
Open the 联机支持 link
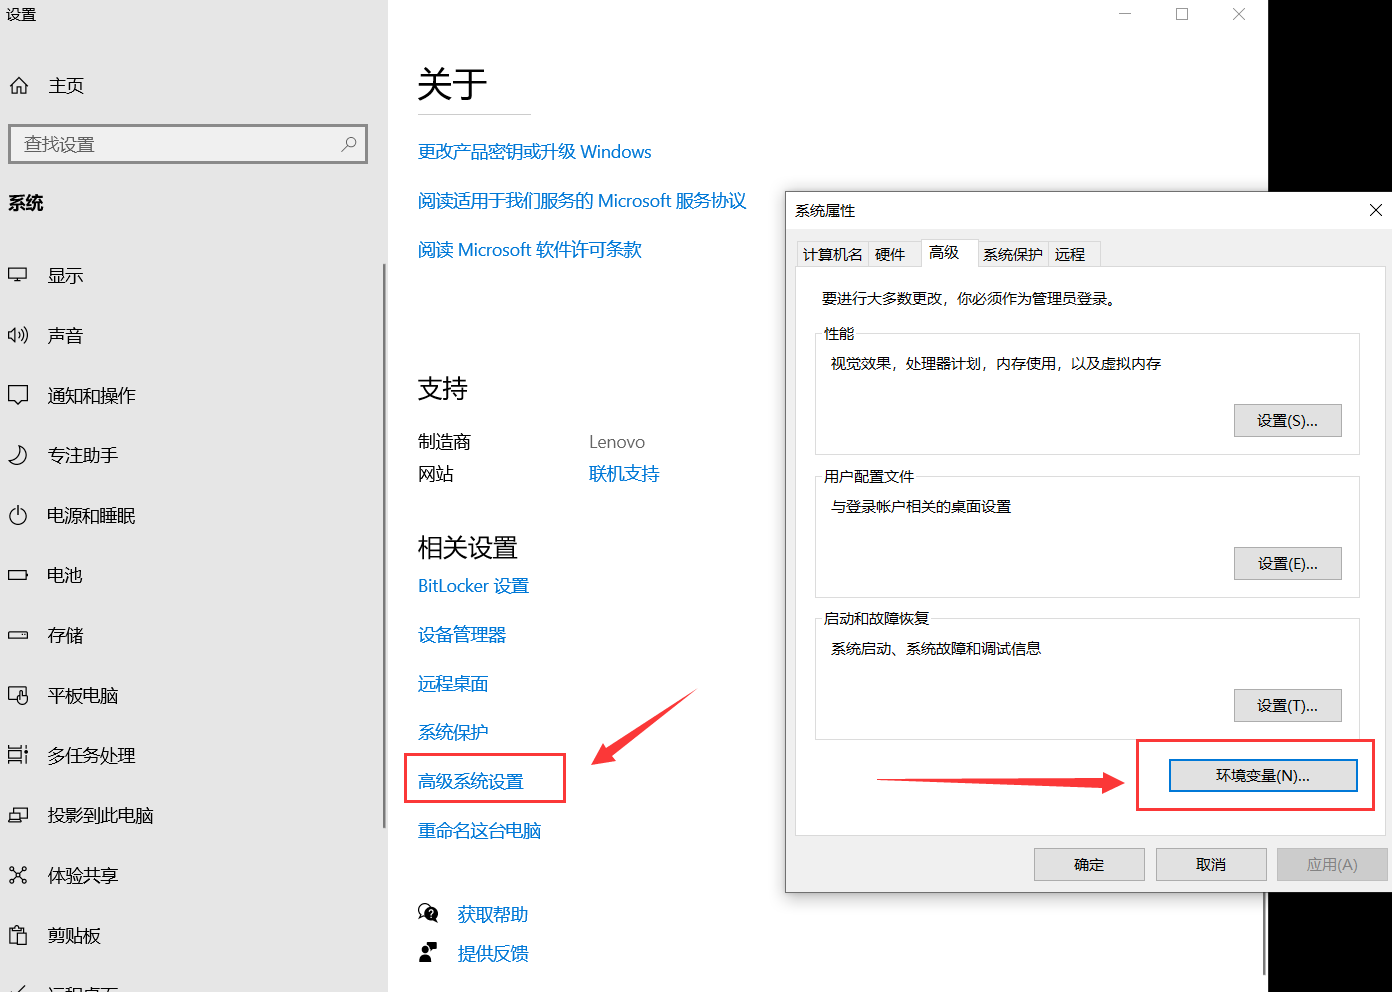(624, 474)
